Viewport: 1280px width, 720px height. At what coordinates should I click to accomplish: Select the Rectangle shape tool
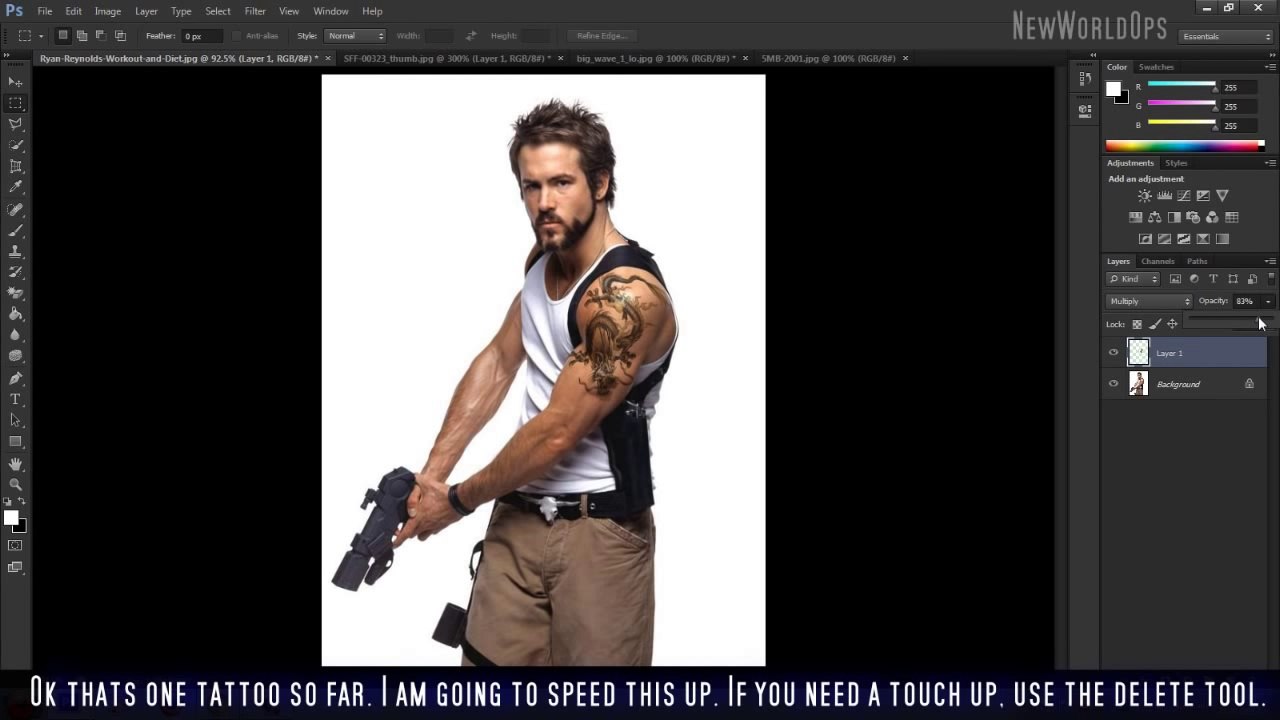[15, 441]
